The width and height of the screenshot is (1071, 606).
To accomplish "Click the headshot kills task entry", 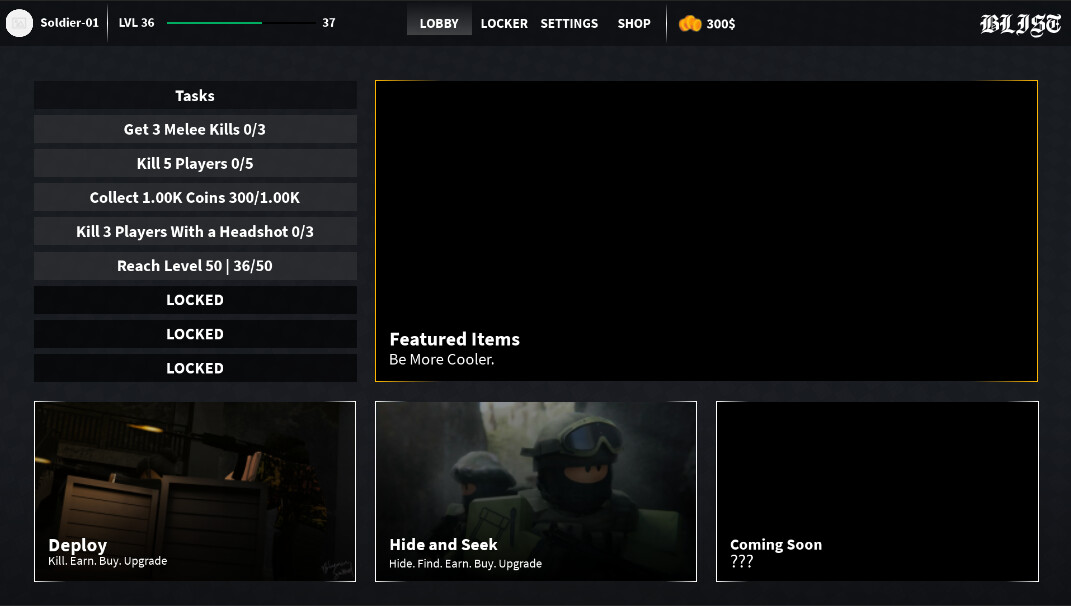I will point(195,231).
